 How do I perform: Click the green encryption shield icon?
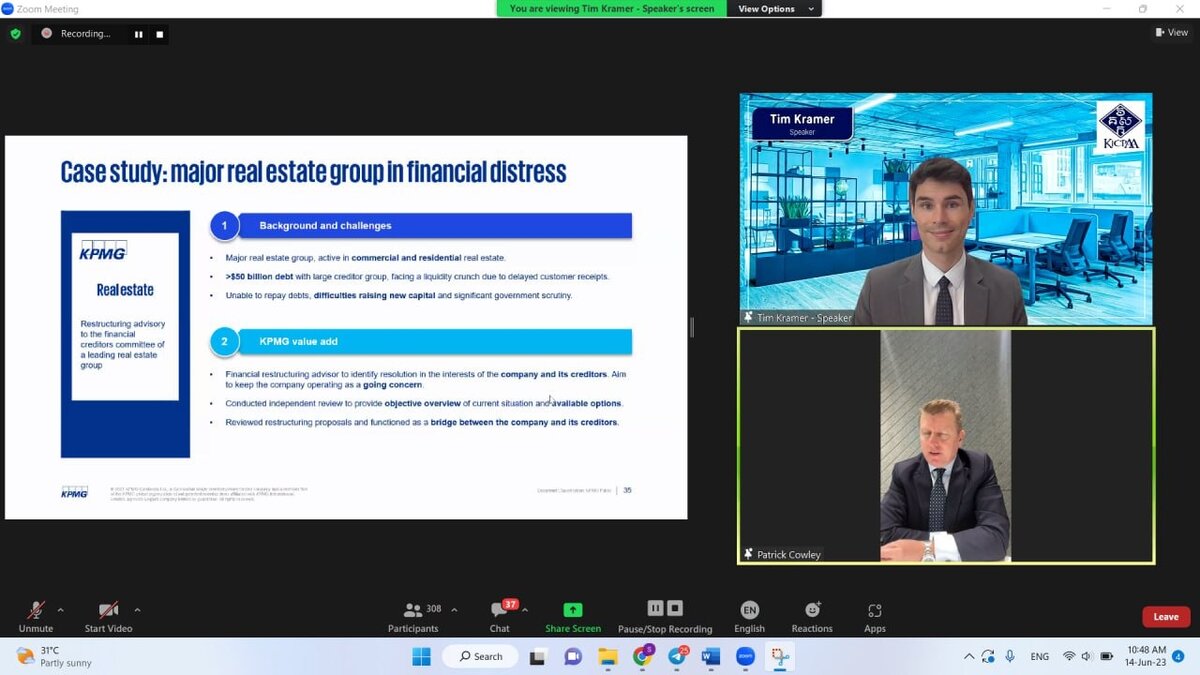click(x=15, y=33)
